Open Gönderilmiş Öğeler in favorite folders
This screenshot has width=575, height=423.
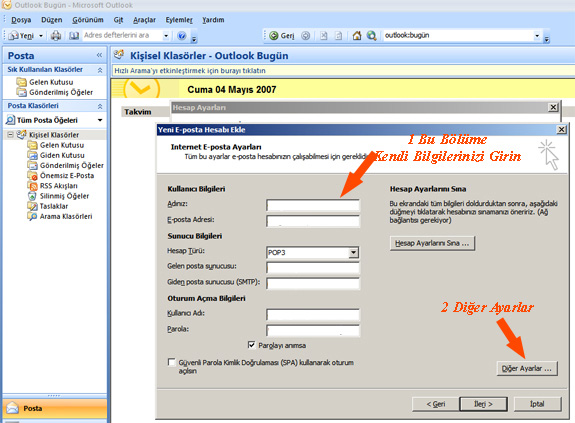[x=55, y=92]
